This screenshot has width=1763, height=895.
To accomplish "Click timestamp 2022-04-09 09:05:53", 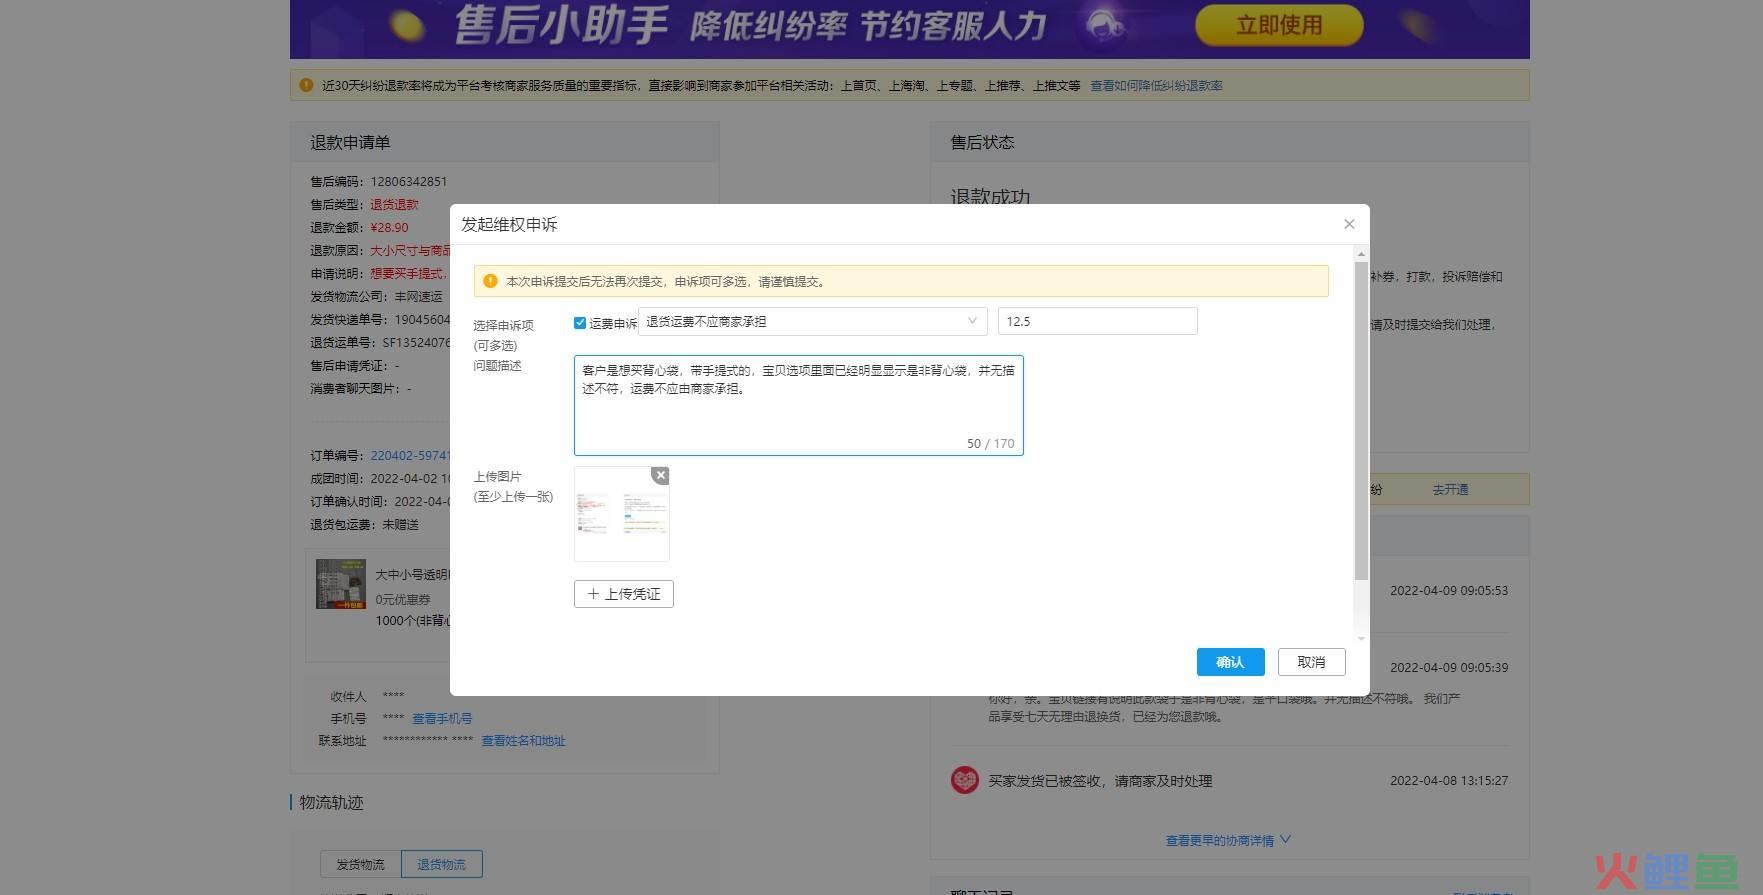I will [x=1449, y=590].
